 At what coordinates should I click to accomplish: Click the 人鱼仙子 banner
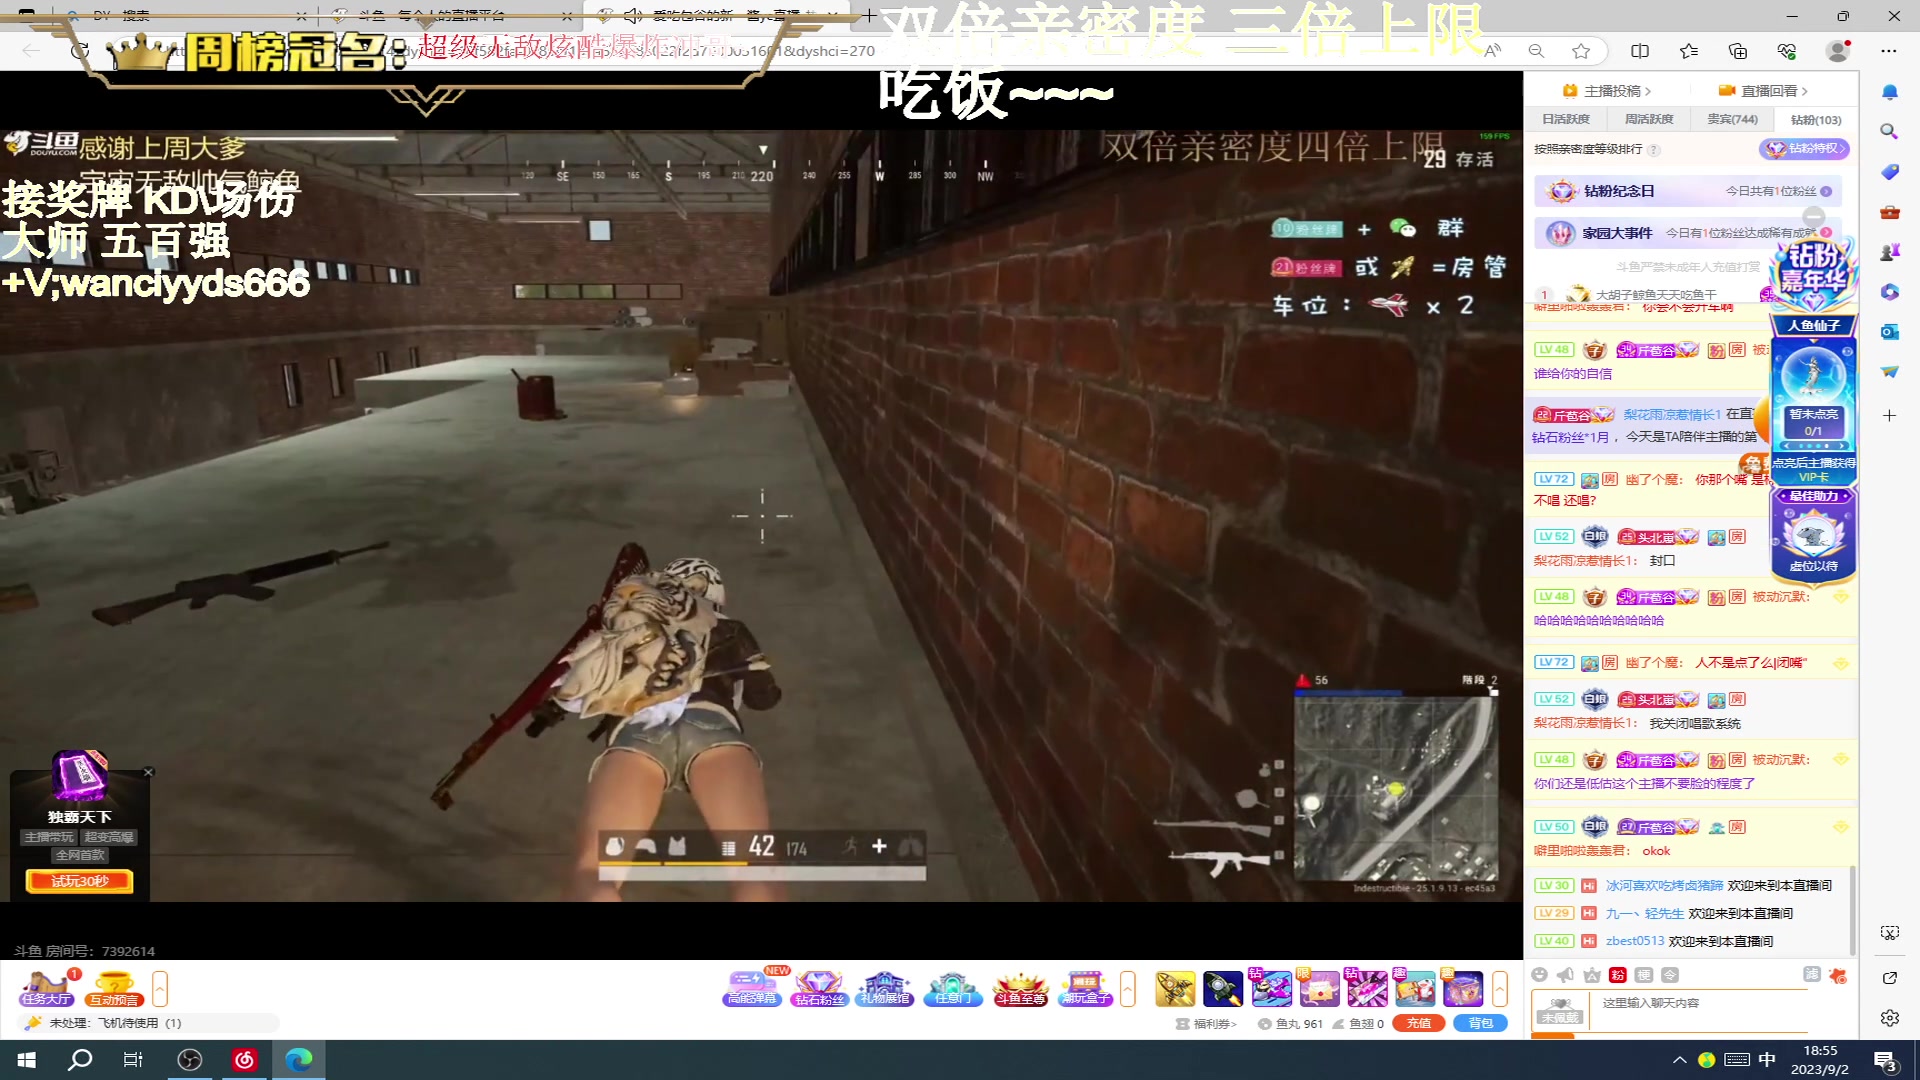[1813, 326]
